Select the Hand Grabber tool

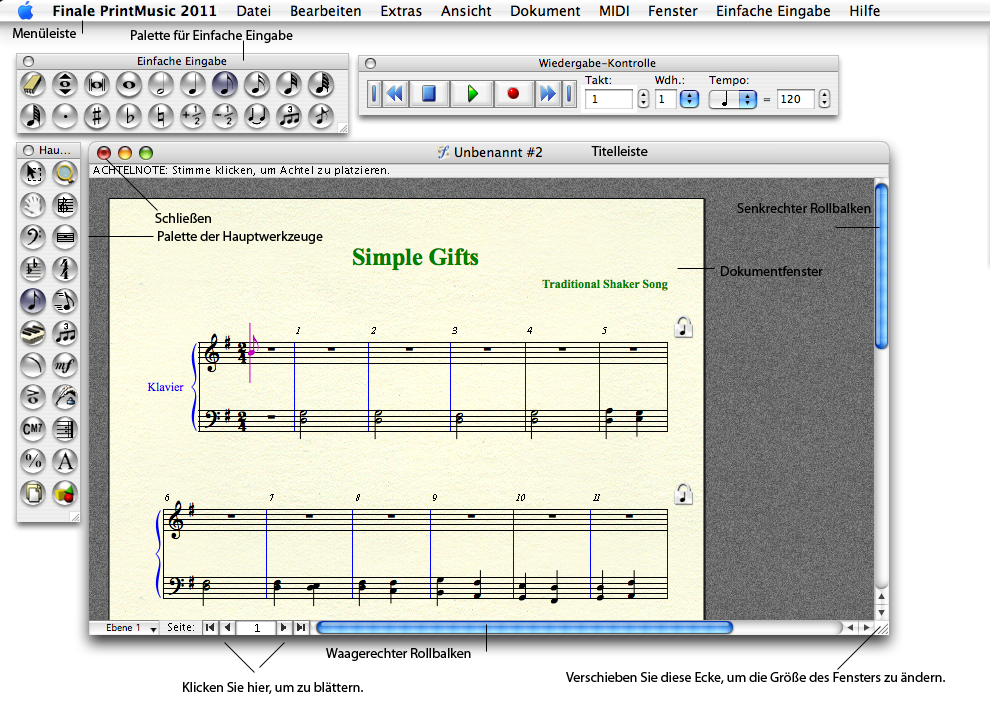point(33,205)
